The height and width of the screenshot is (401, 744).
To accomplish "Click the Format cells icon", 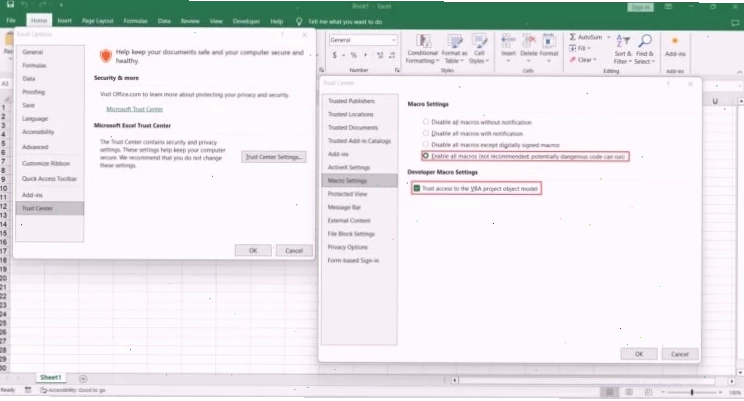I will pos(549,41).
